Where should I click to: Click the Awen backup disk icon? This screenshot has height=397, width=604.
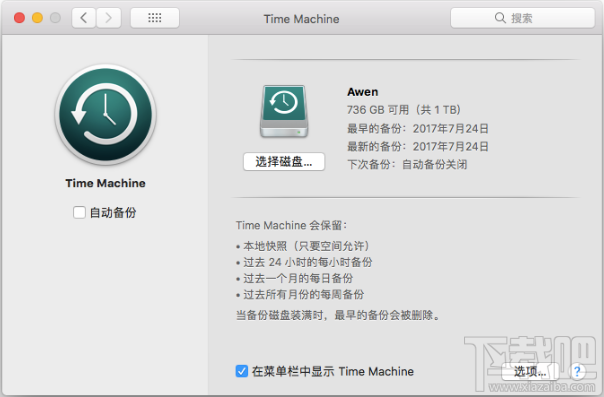click(x=284, y=111)
